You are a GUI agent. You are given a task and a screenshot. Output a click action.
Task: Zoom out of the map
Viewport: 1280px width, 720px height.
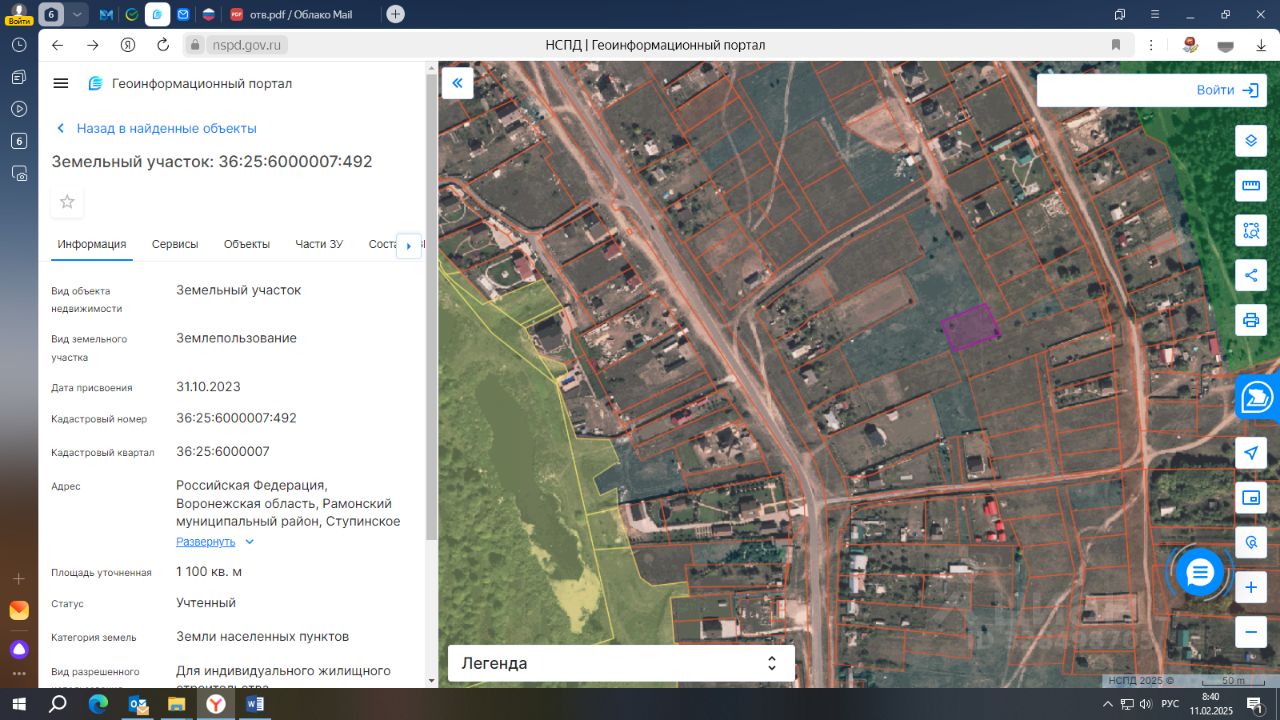[1251, 632]
